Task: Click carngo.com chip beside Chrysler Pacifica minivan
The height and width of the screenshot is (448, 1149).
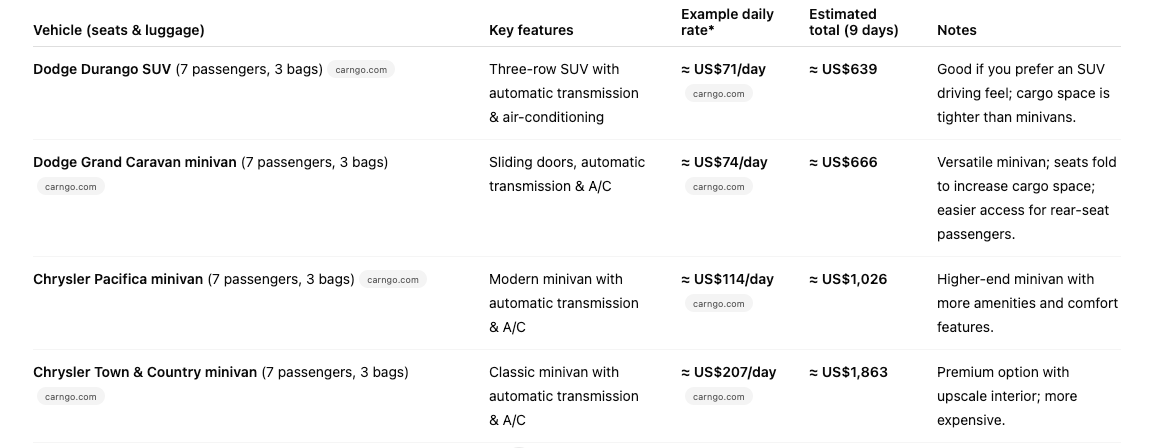Action: pyautogui.click(x=393, y=280)
